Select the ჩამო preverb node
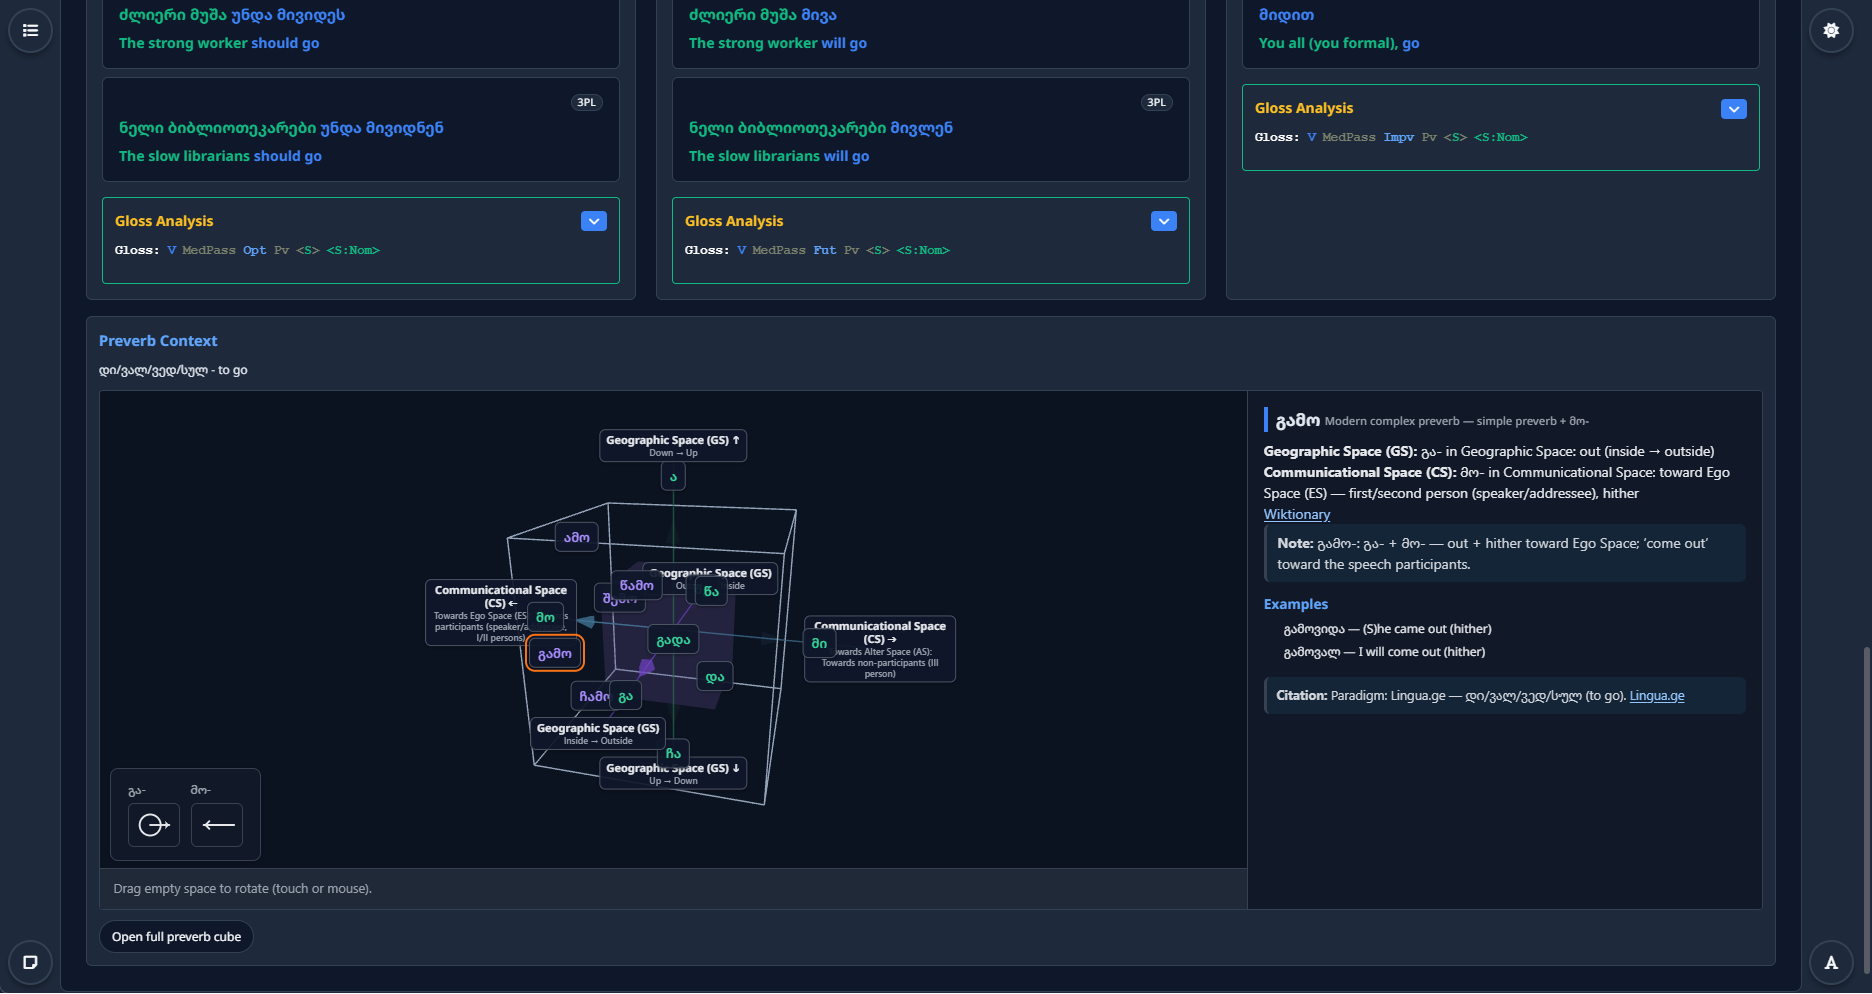 tap(591, 696)
